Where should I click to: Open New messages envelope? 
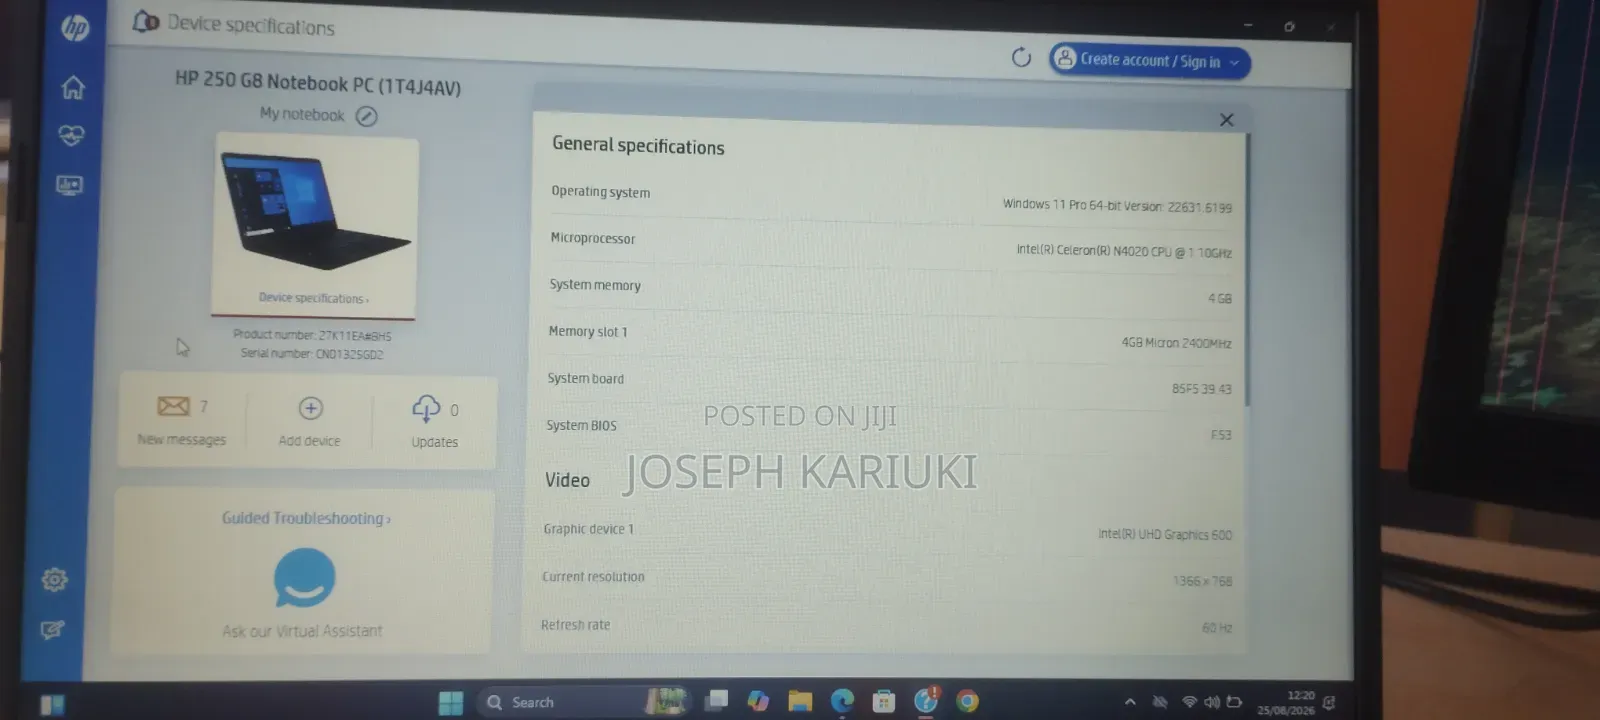click(x=173, y=406)
